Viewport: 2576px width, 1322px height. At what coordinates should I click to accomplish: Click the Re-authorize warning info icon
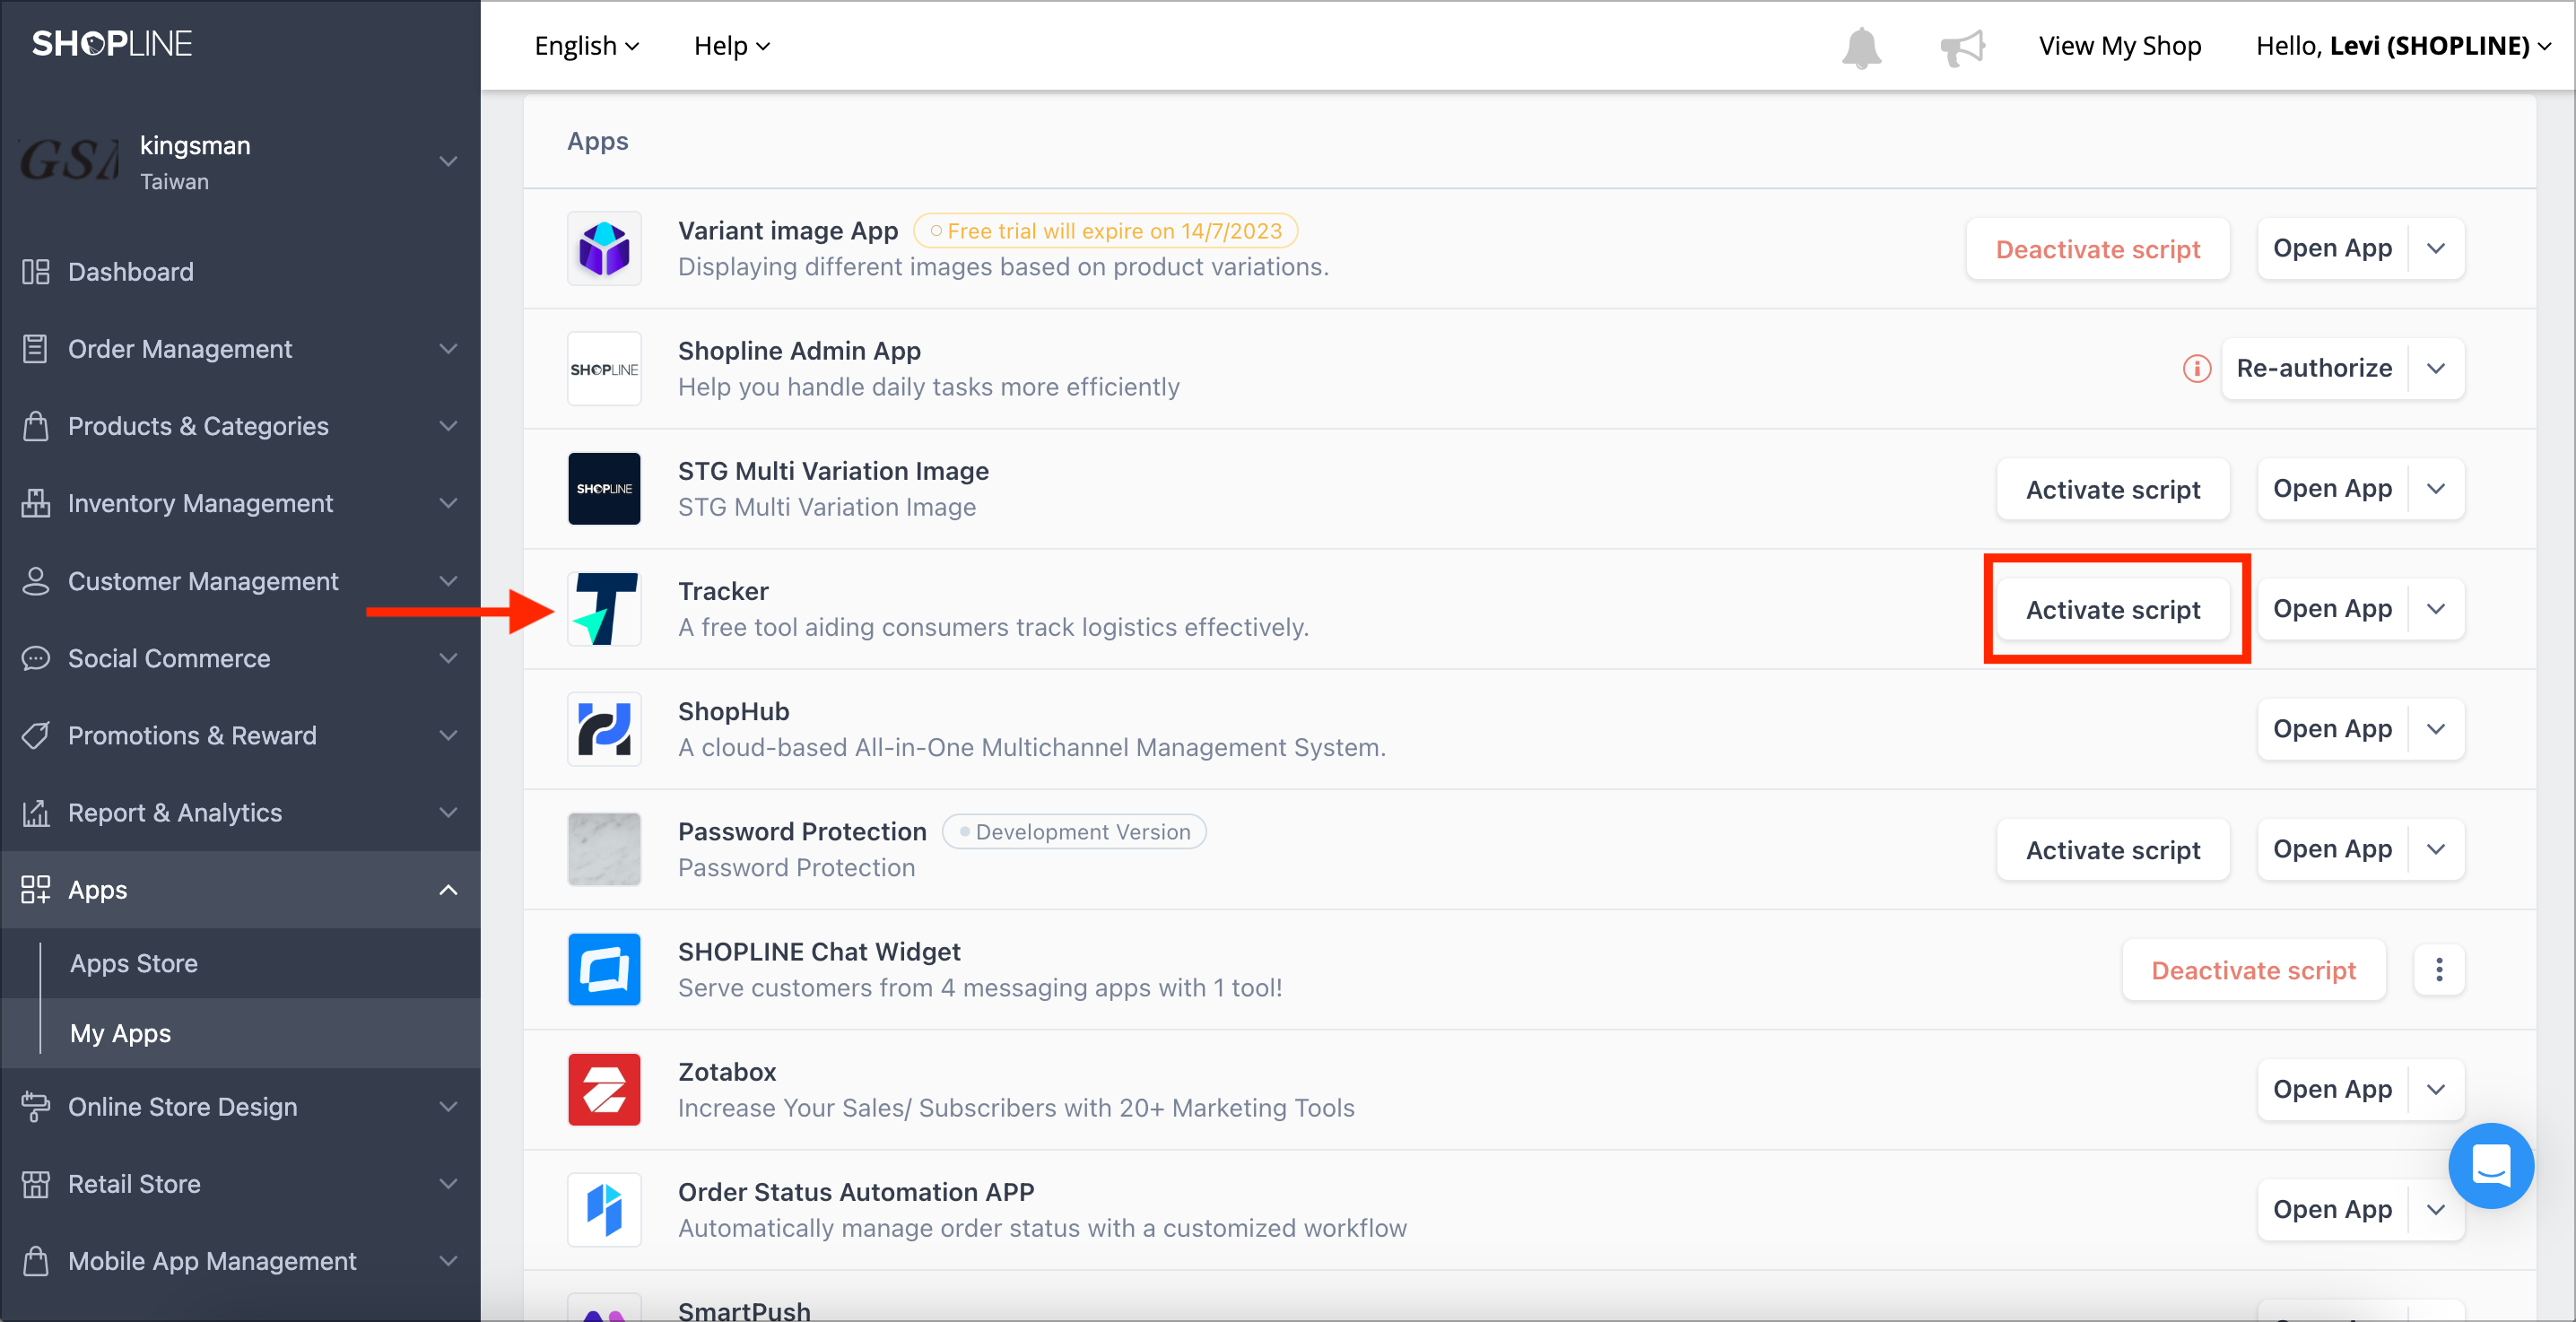pyautogui.click(x=2196, y=368)
